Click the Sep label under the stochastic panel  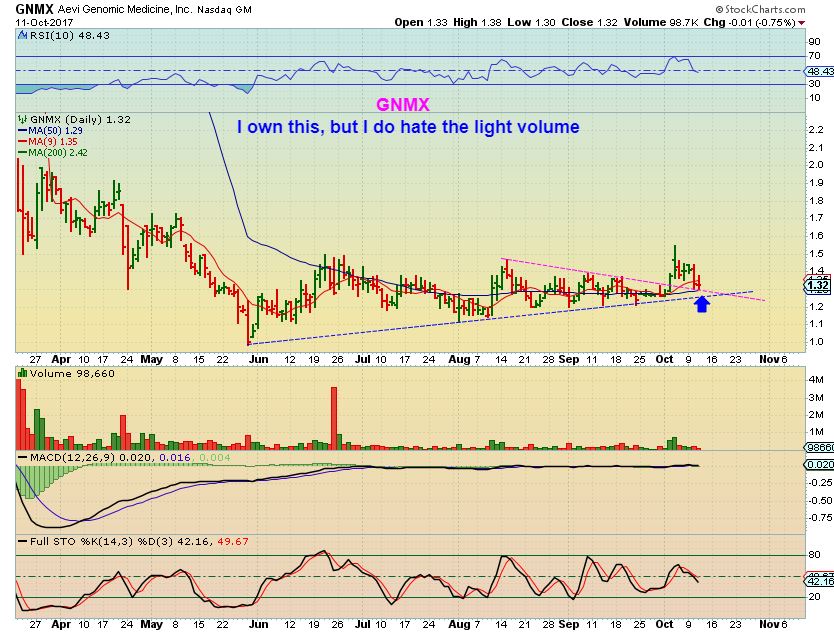coord(569,624)
